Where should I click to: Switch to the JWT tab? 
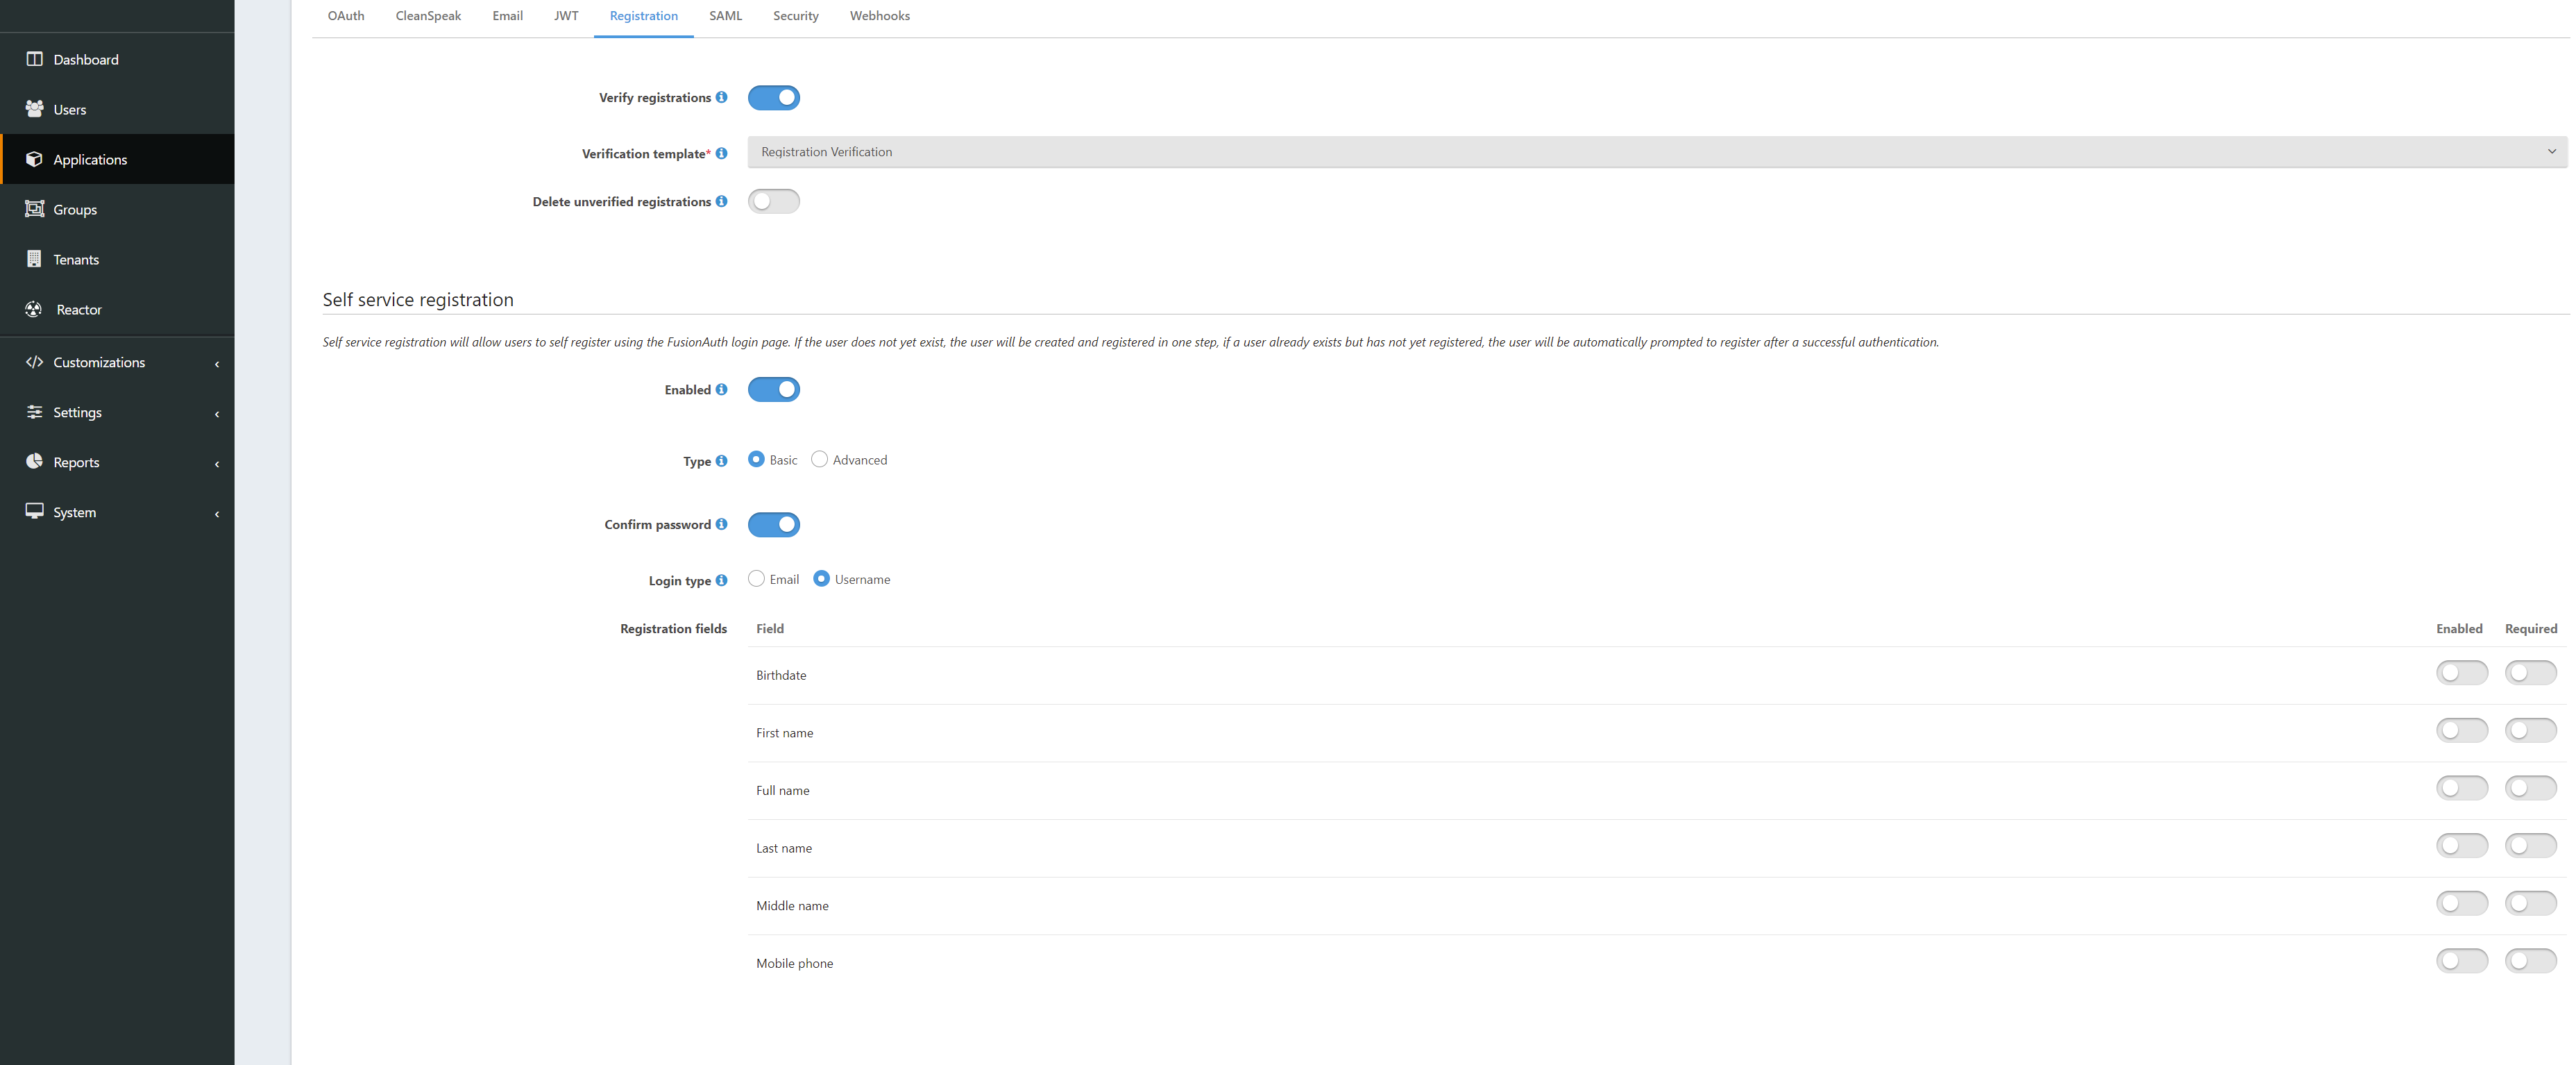pos(566,16)
